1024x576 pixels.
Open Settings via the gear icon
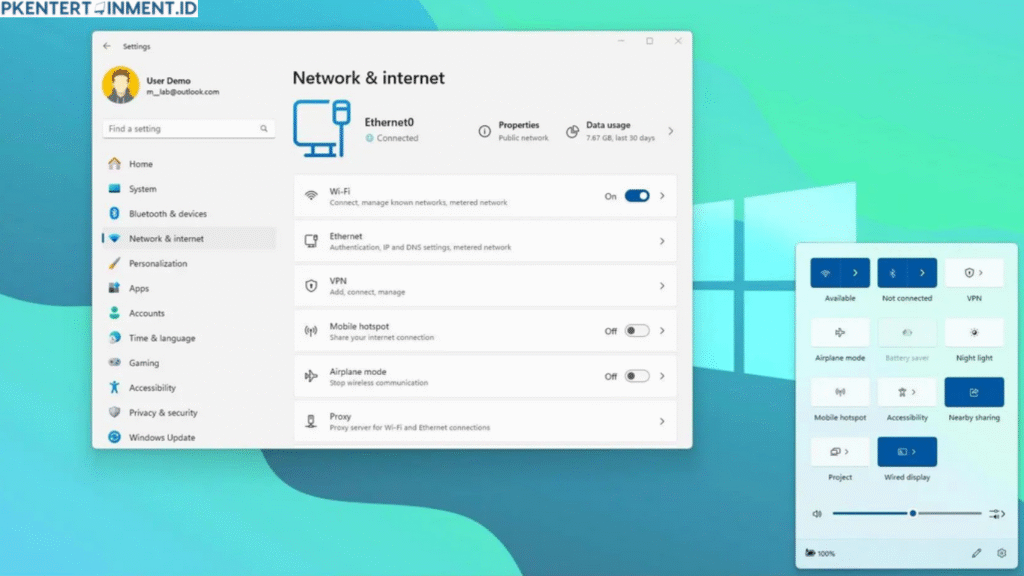(1001, 552)
